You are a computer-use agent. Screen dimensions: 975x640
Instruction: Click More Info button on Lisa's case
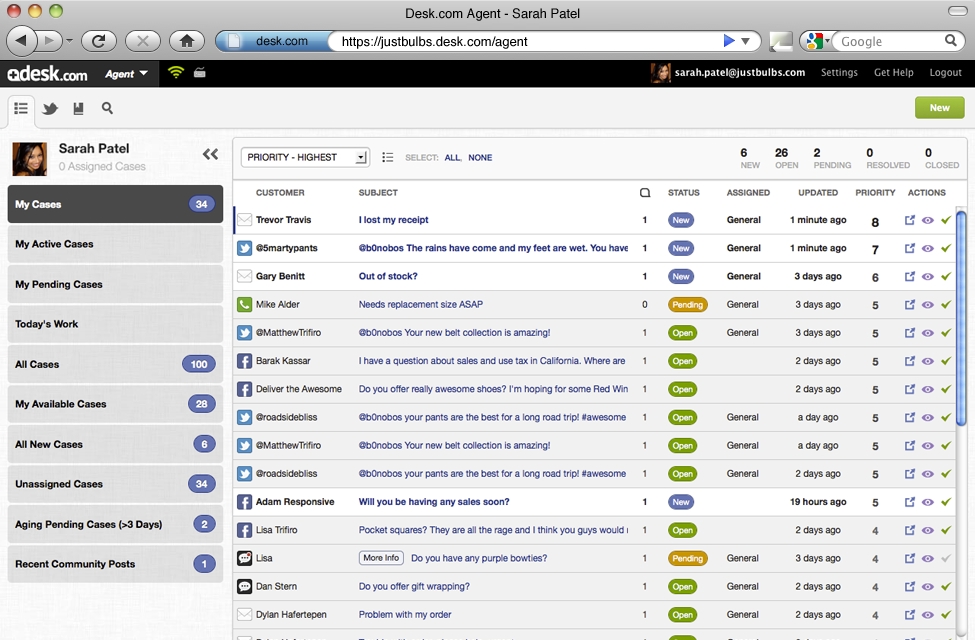pos(381,558)
